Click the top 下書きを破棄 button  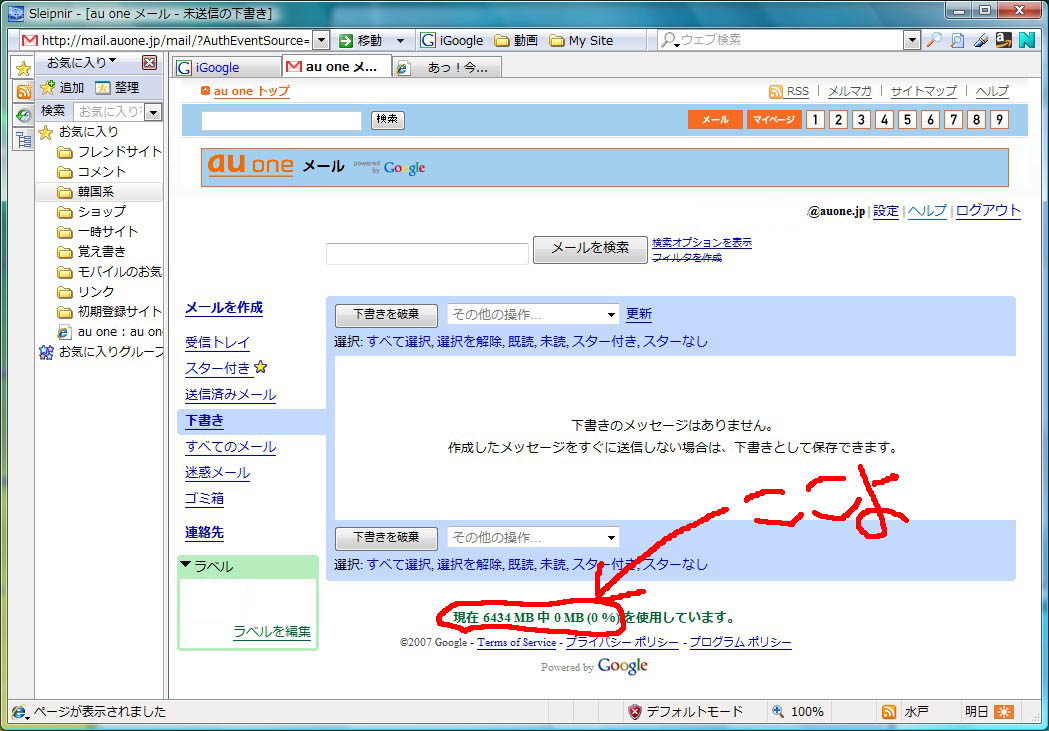[x=386, y=314]
